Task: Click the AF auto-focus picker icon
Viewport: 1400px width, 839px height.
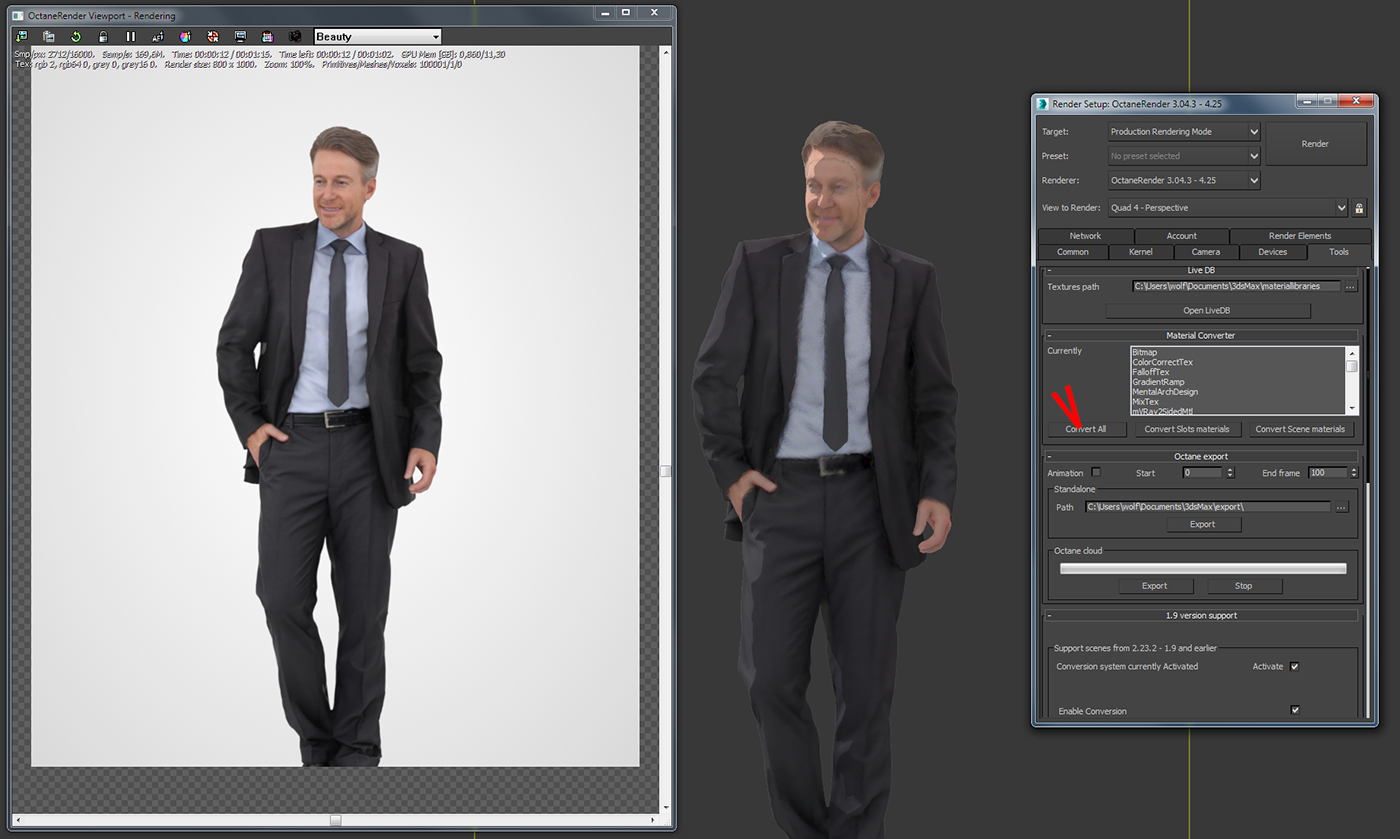Action: [x=158, y=37]
